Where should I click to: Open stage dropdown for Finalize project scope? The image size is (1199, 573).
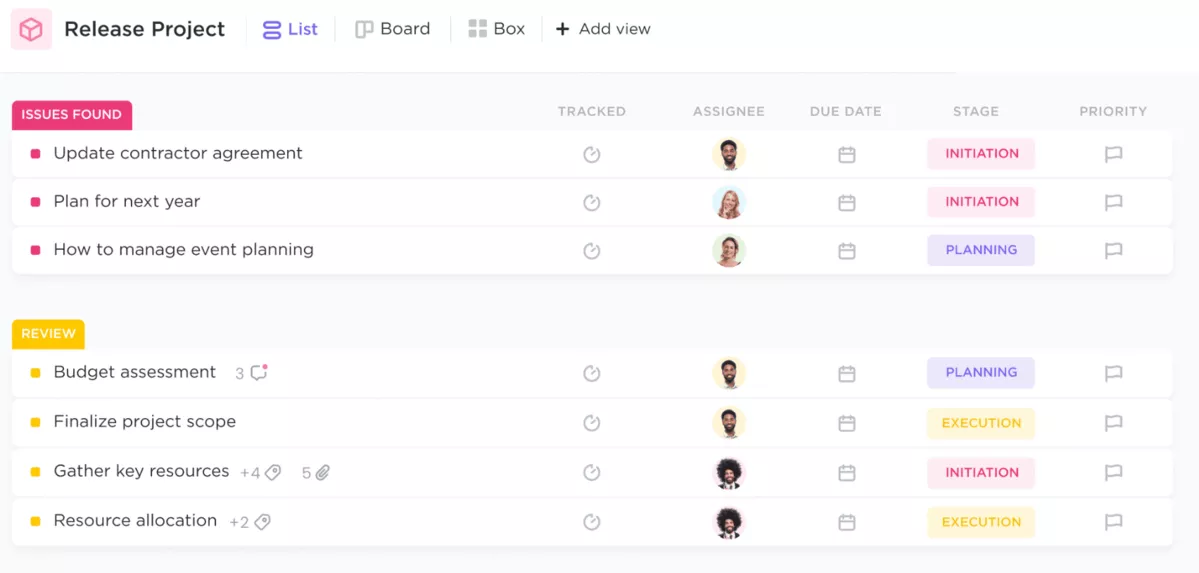[x=980, y=423]
